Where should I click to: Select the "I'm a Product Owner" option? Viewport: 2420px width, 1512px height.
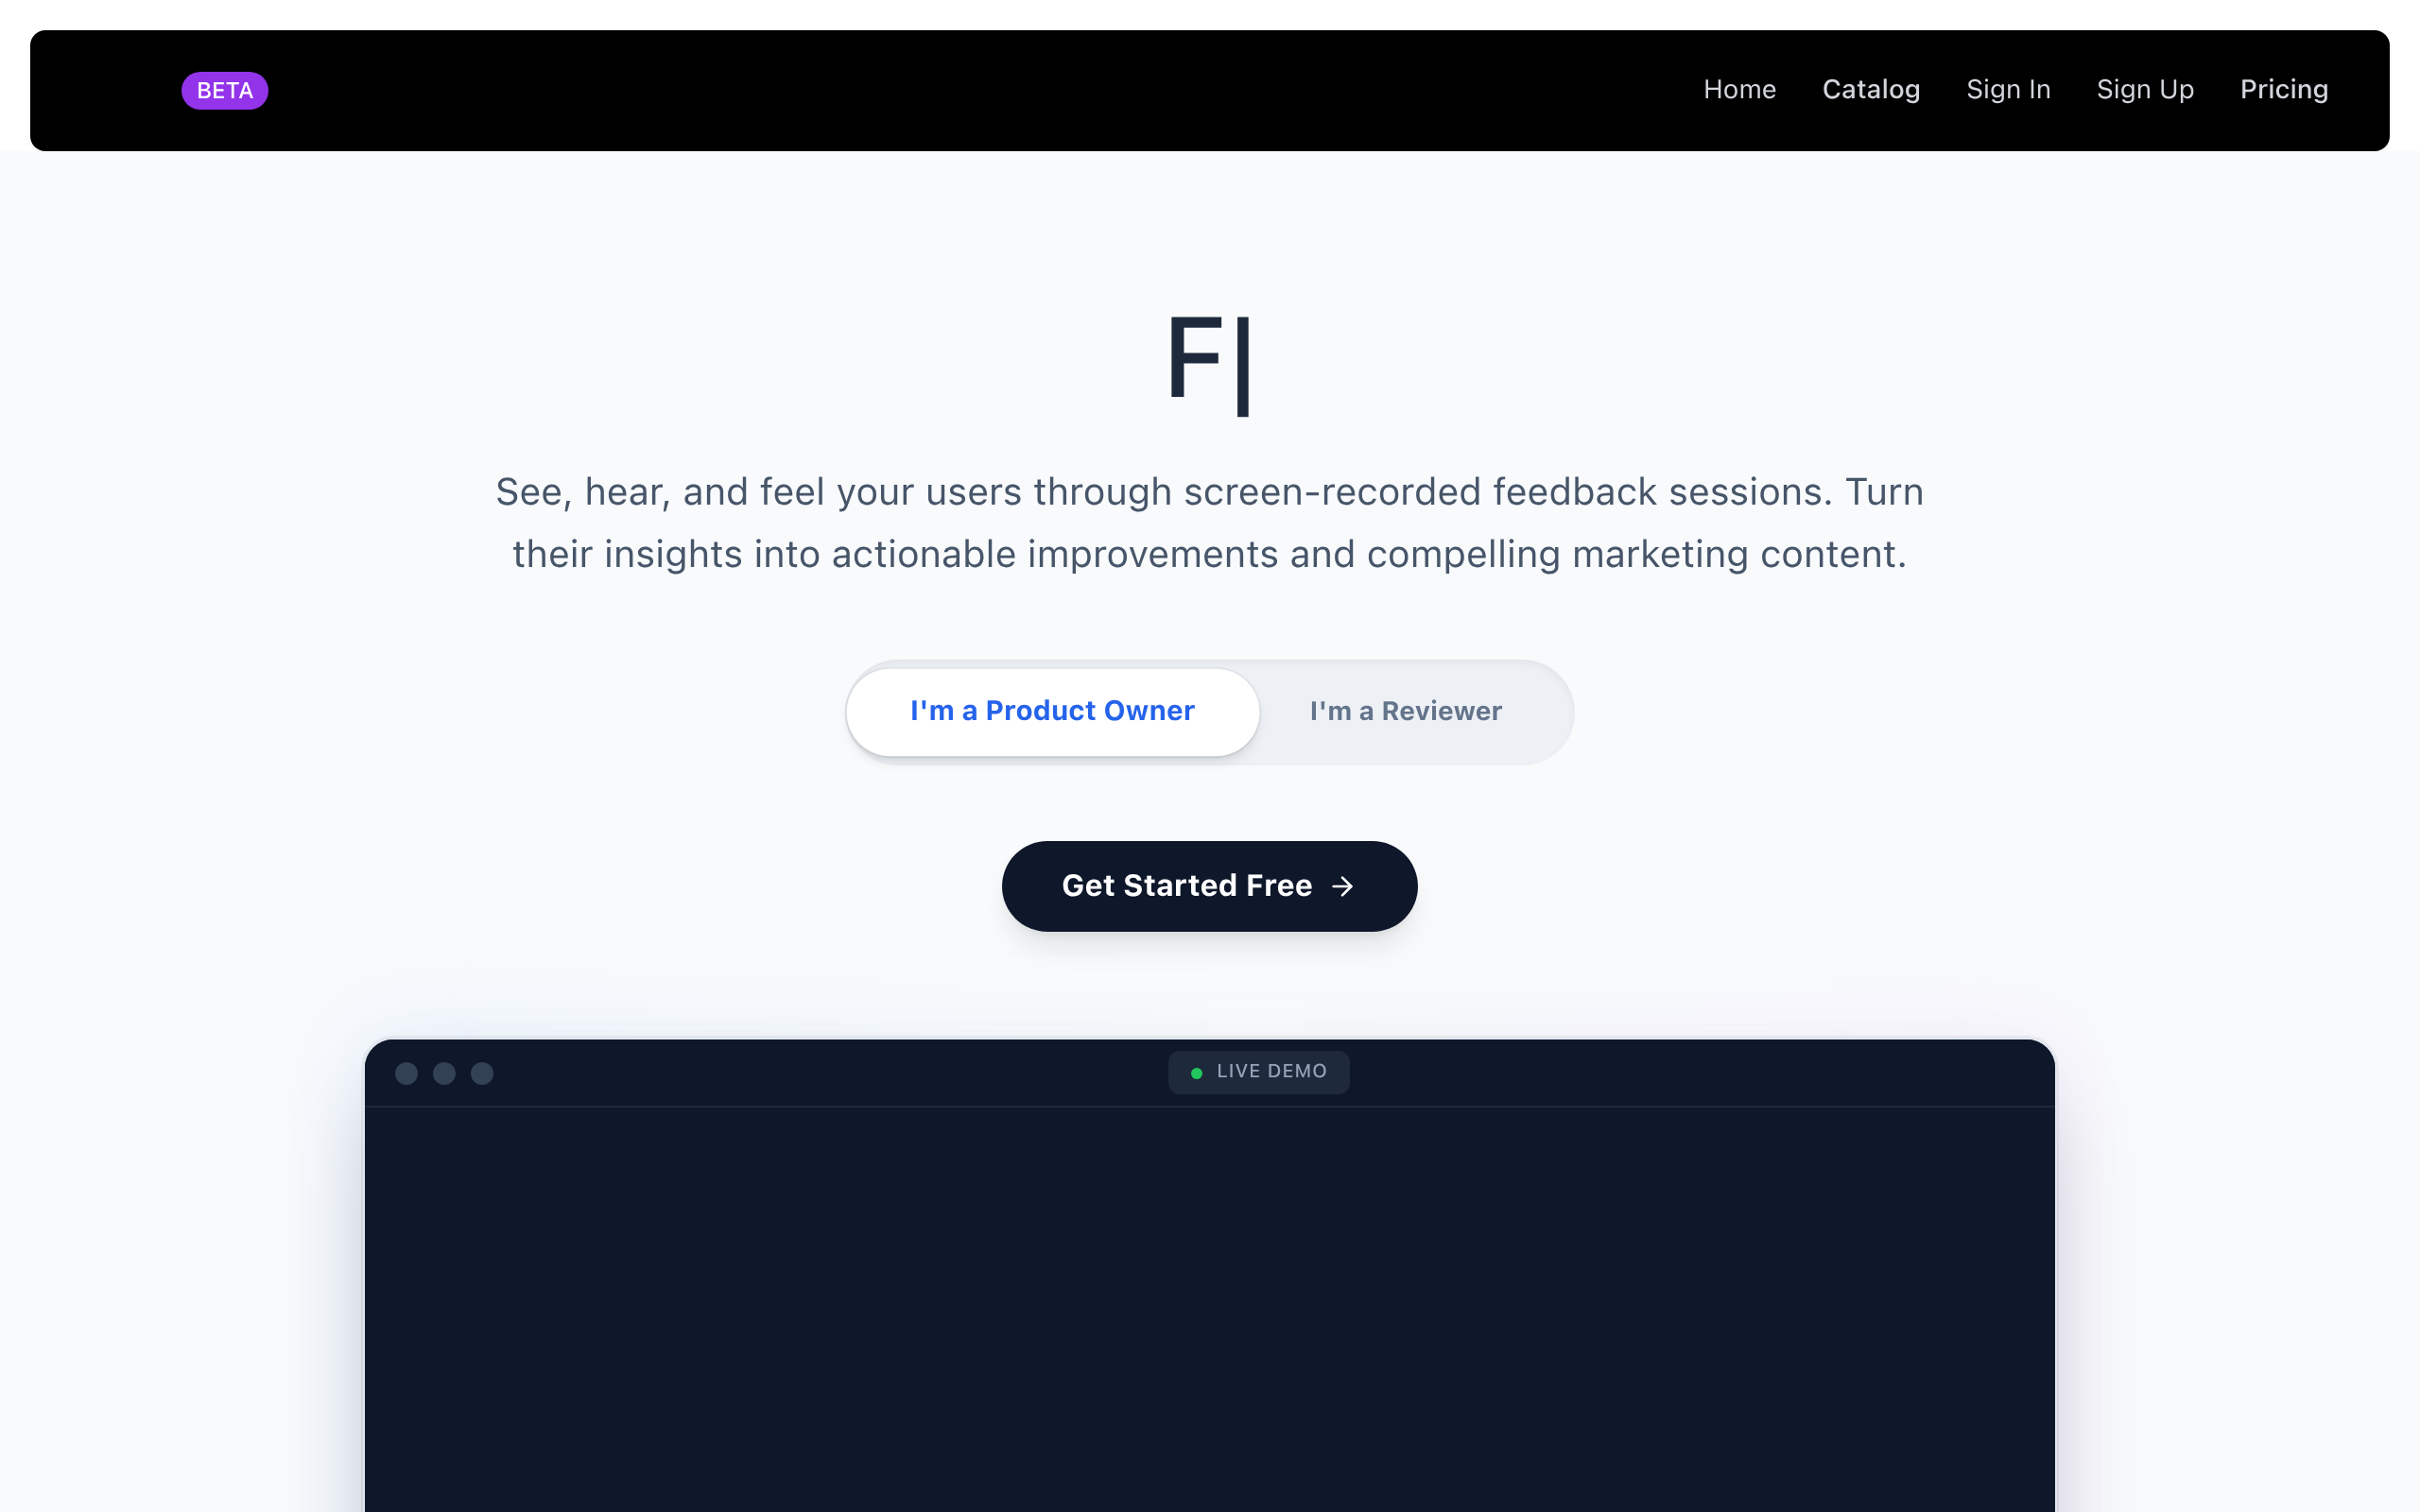(x=1052, y=711)
